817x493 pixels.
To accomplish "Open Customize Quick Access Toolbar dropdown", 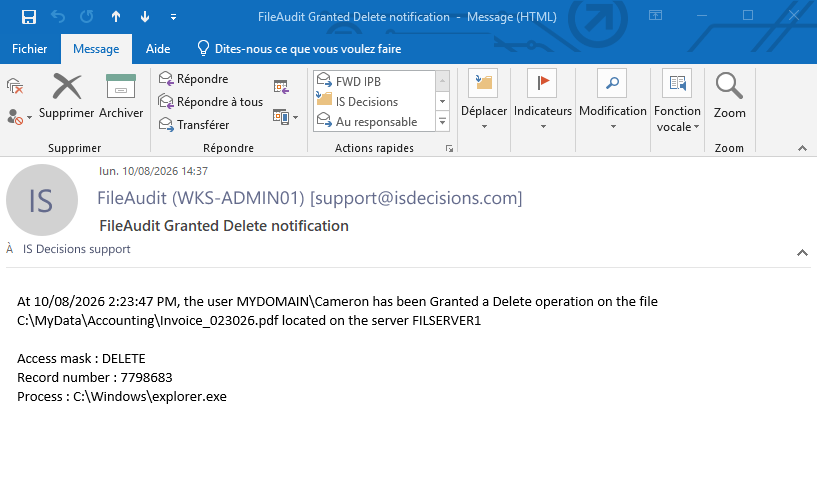I will coord(174,17).
